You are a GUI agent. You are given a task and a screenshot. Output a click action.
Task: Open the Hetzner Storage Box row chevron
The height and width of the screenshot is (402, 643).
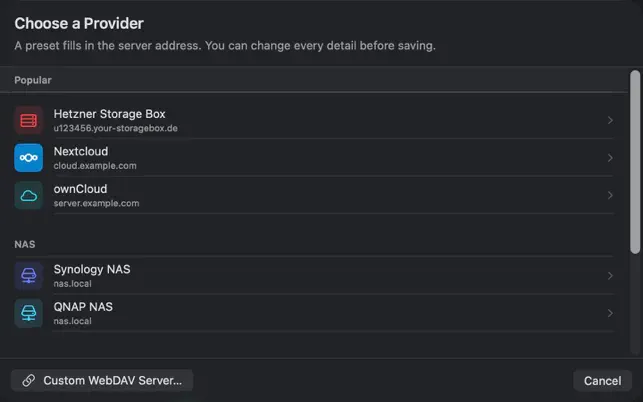(610, 120)
